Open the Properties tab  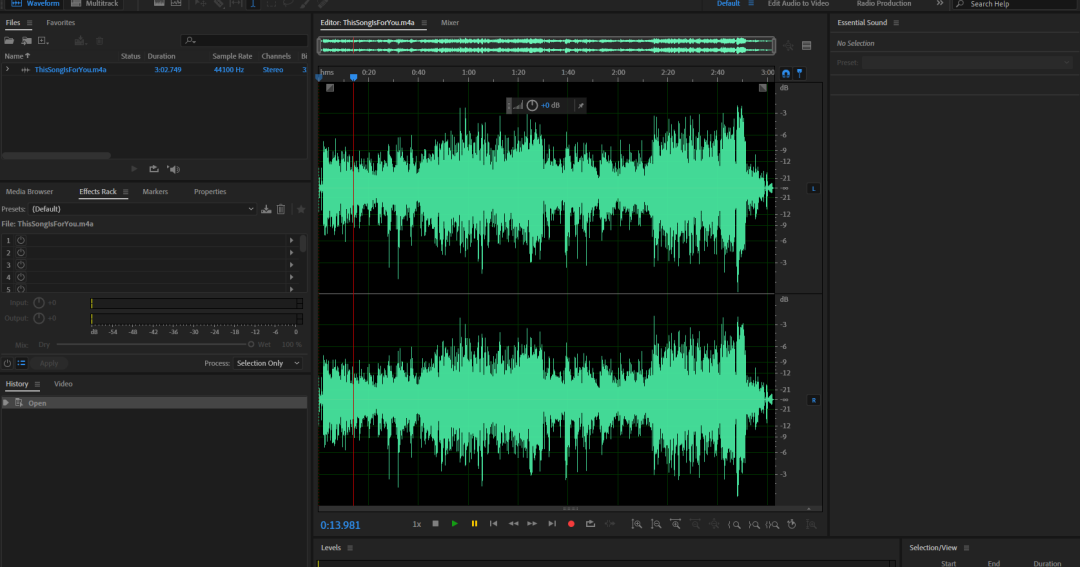(x=210, y=192)
